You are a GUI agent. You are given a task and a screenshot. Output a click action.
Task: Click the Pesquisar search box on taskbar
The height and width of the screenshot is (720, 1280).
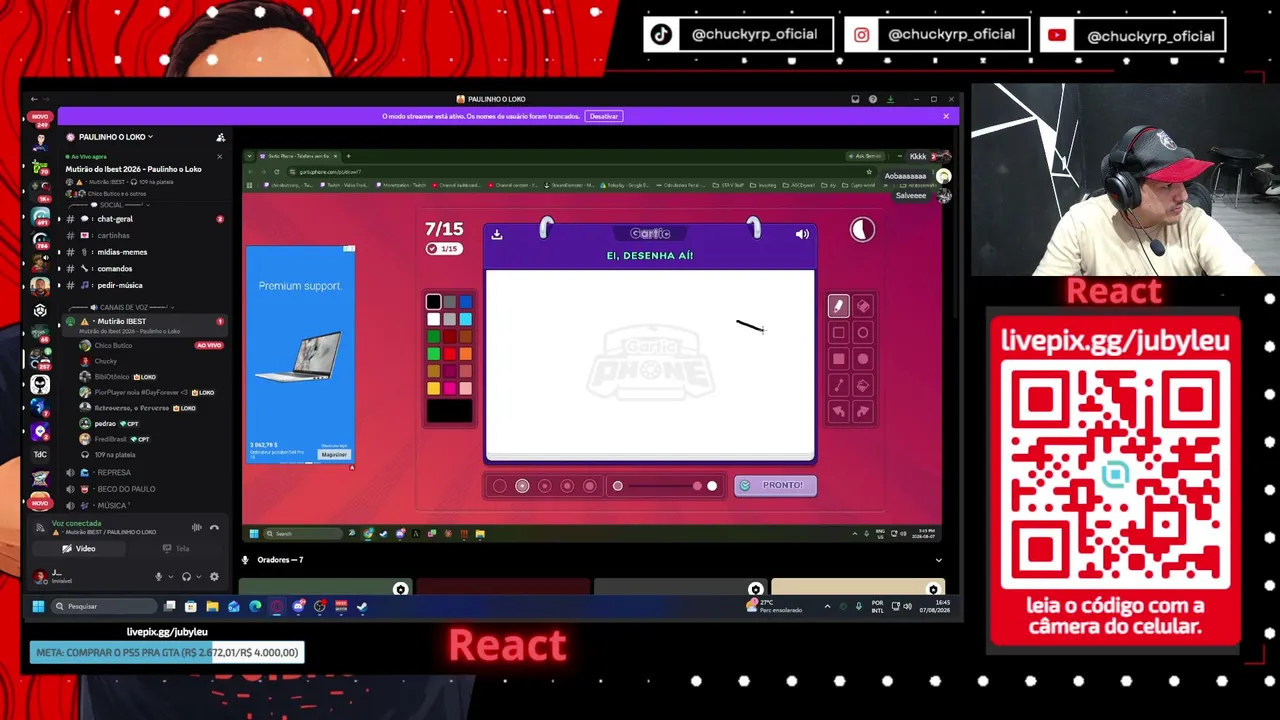click(104, 606)
